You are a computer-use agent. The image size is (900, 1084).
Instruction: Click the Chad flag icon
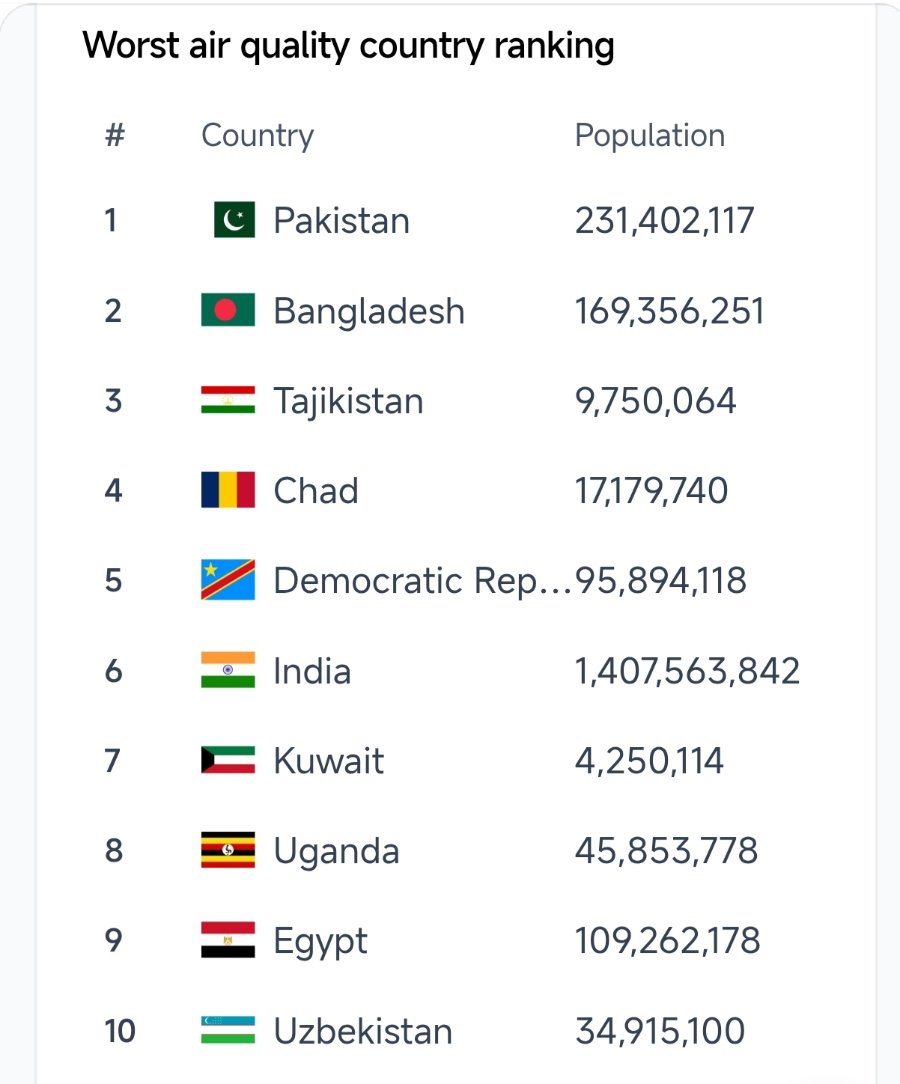tap(228, 489)
